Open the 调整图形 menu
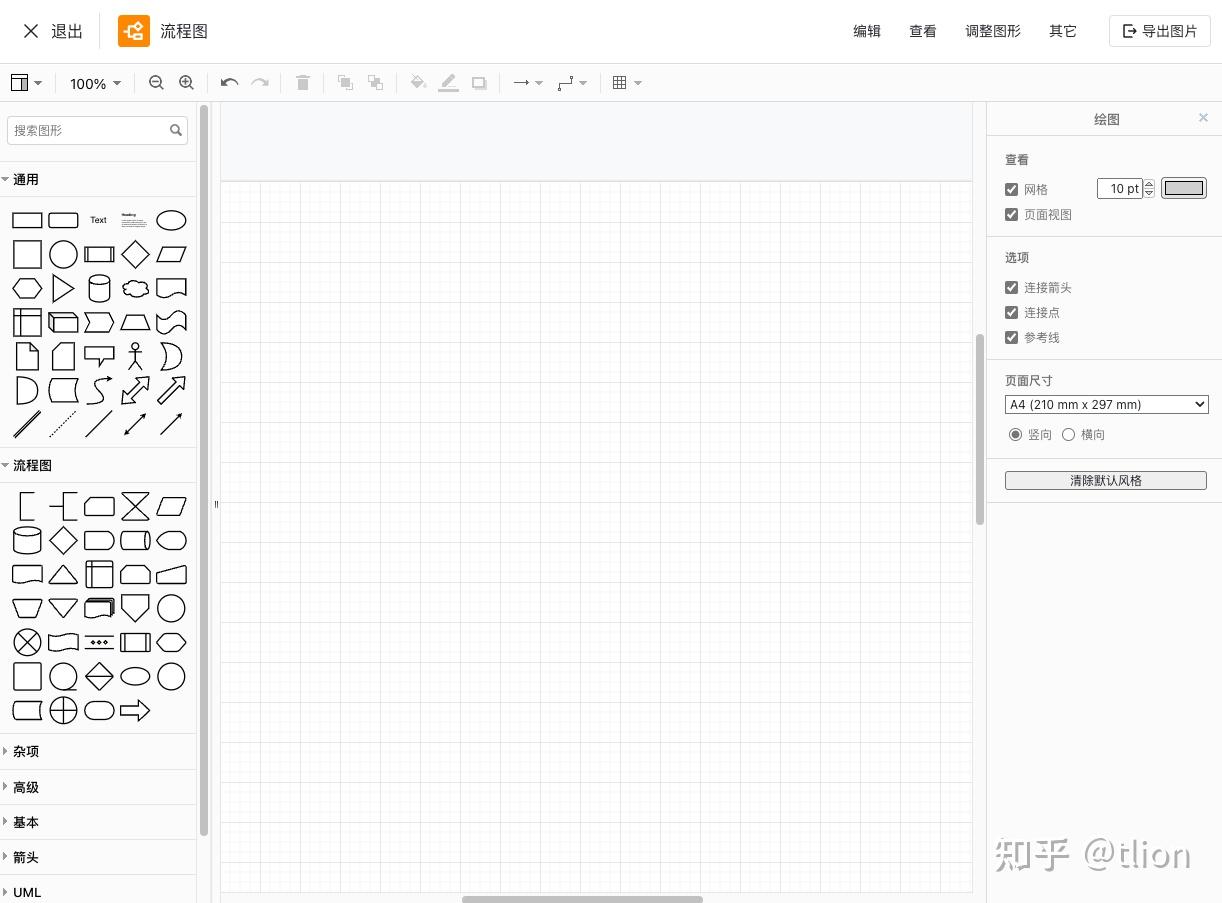Viewport: 1222px width, 903px height. (993, 31)
